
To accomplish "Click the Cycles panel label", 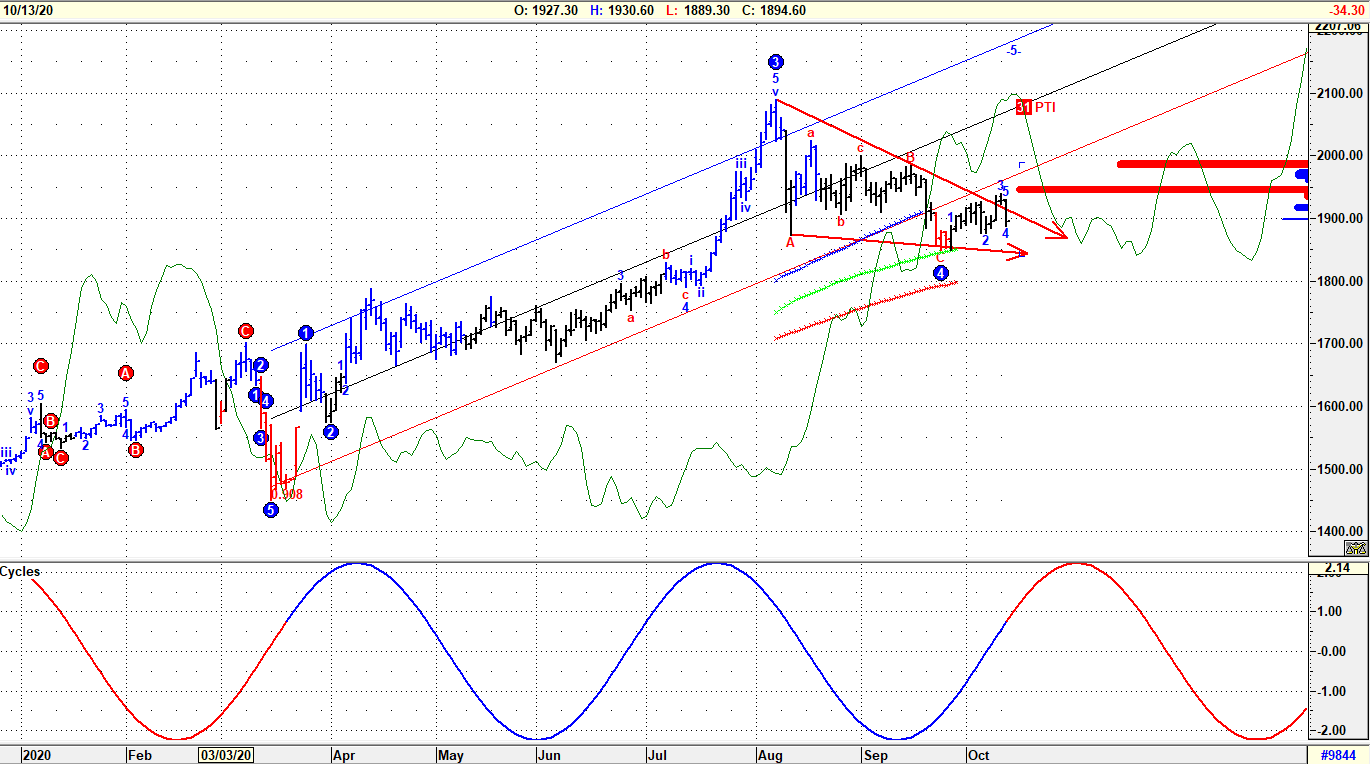I will [x=21, y=572].
